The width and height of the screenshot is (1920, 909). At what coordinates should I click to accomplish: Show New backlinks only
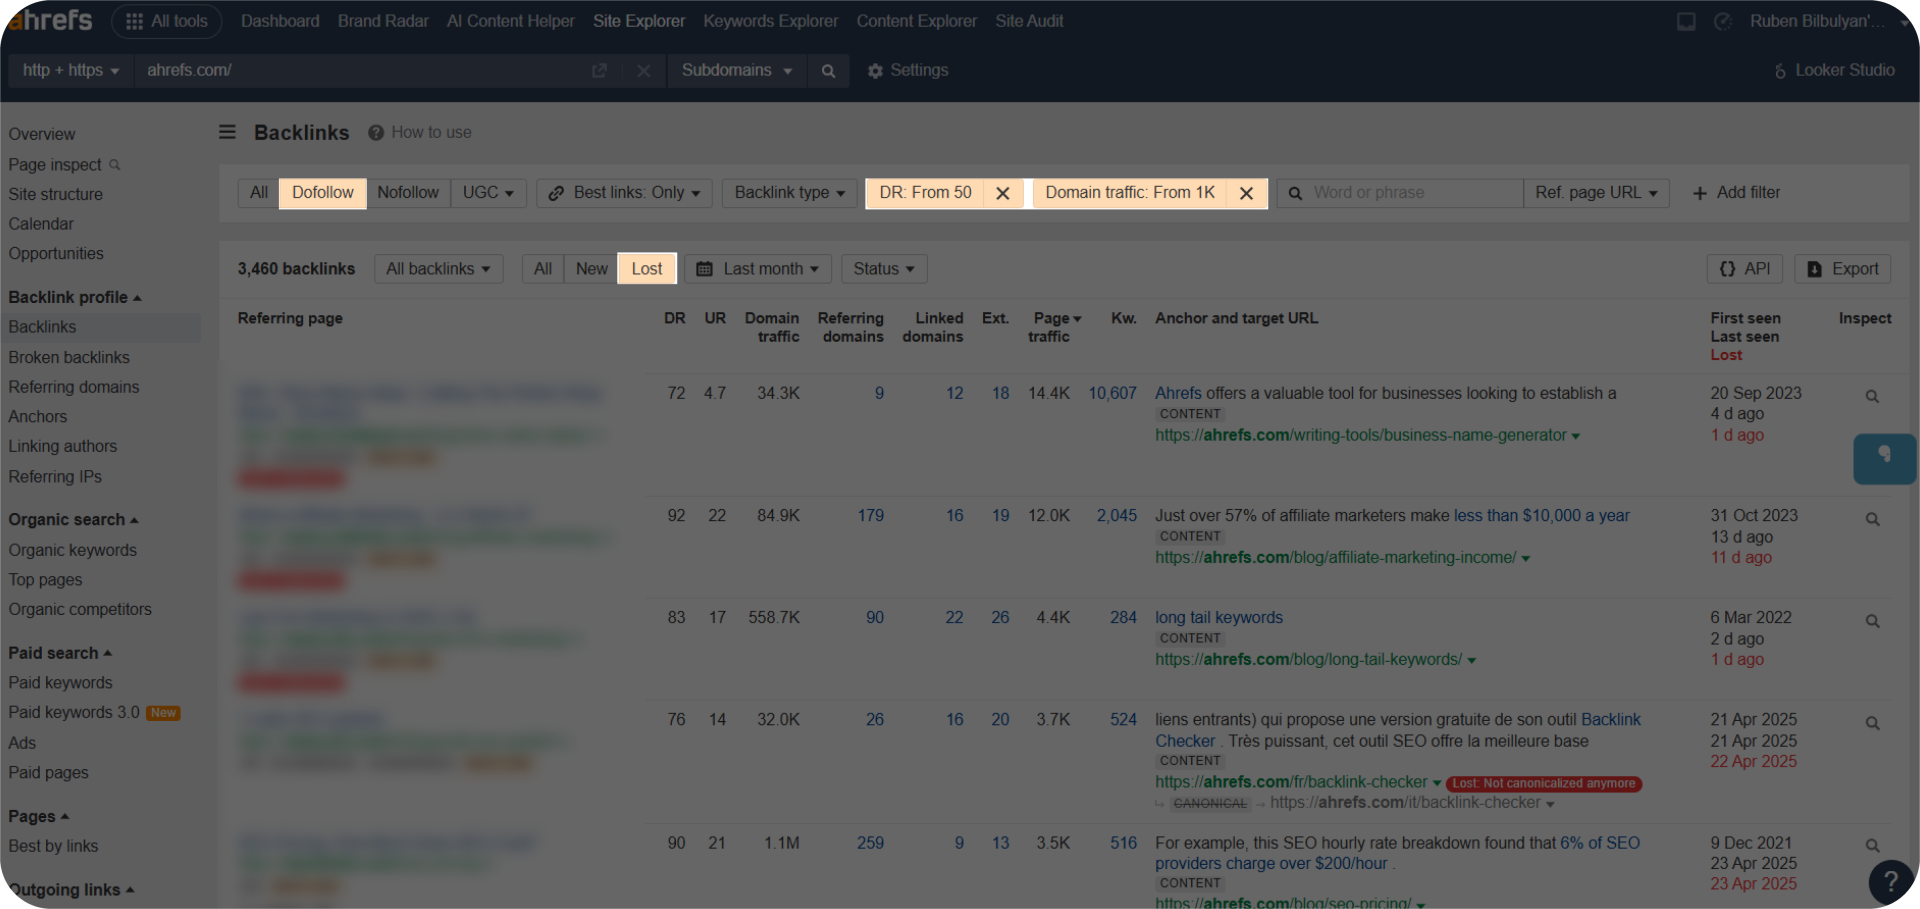pos(591,269)
